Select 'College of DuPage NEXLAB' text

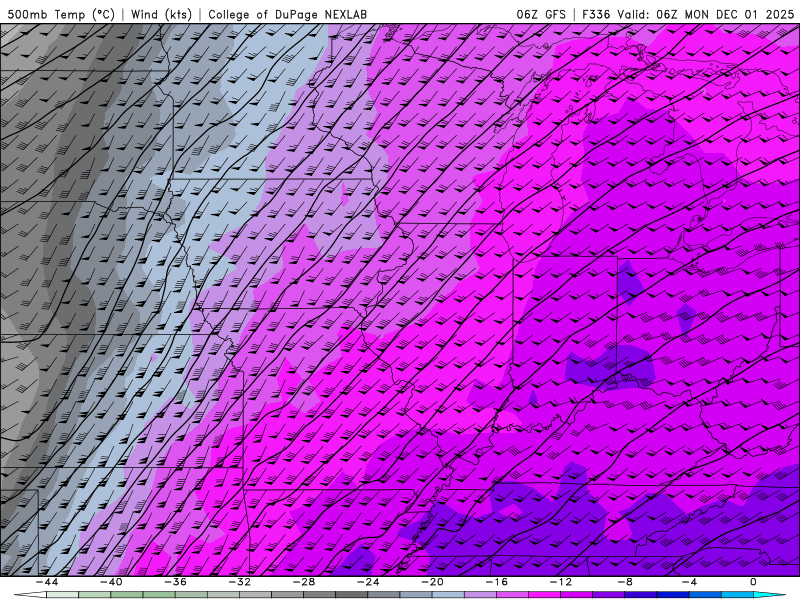pyautogui.click(x=287, y=14)
